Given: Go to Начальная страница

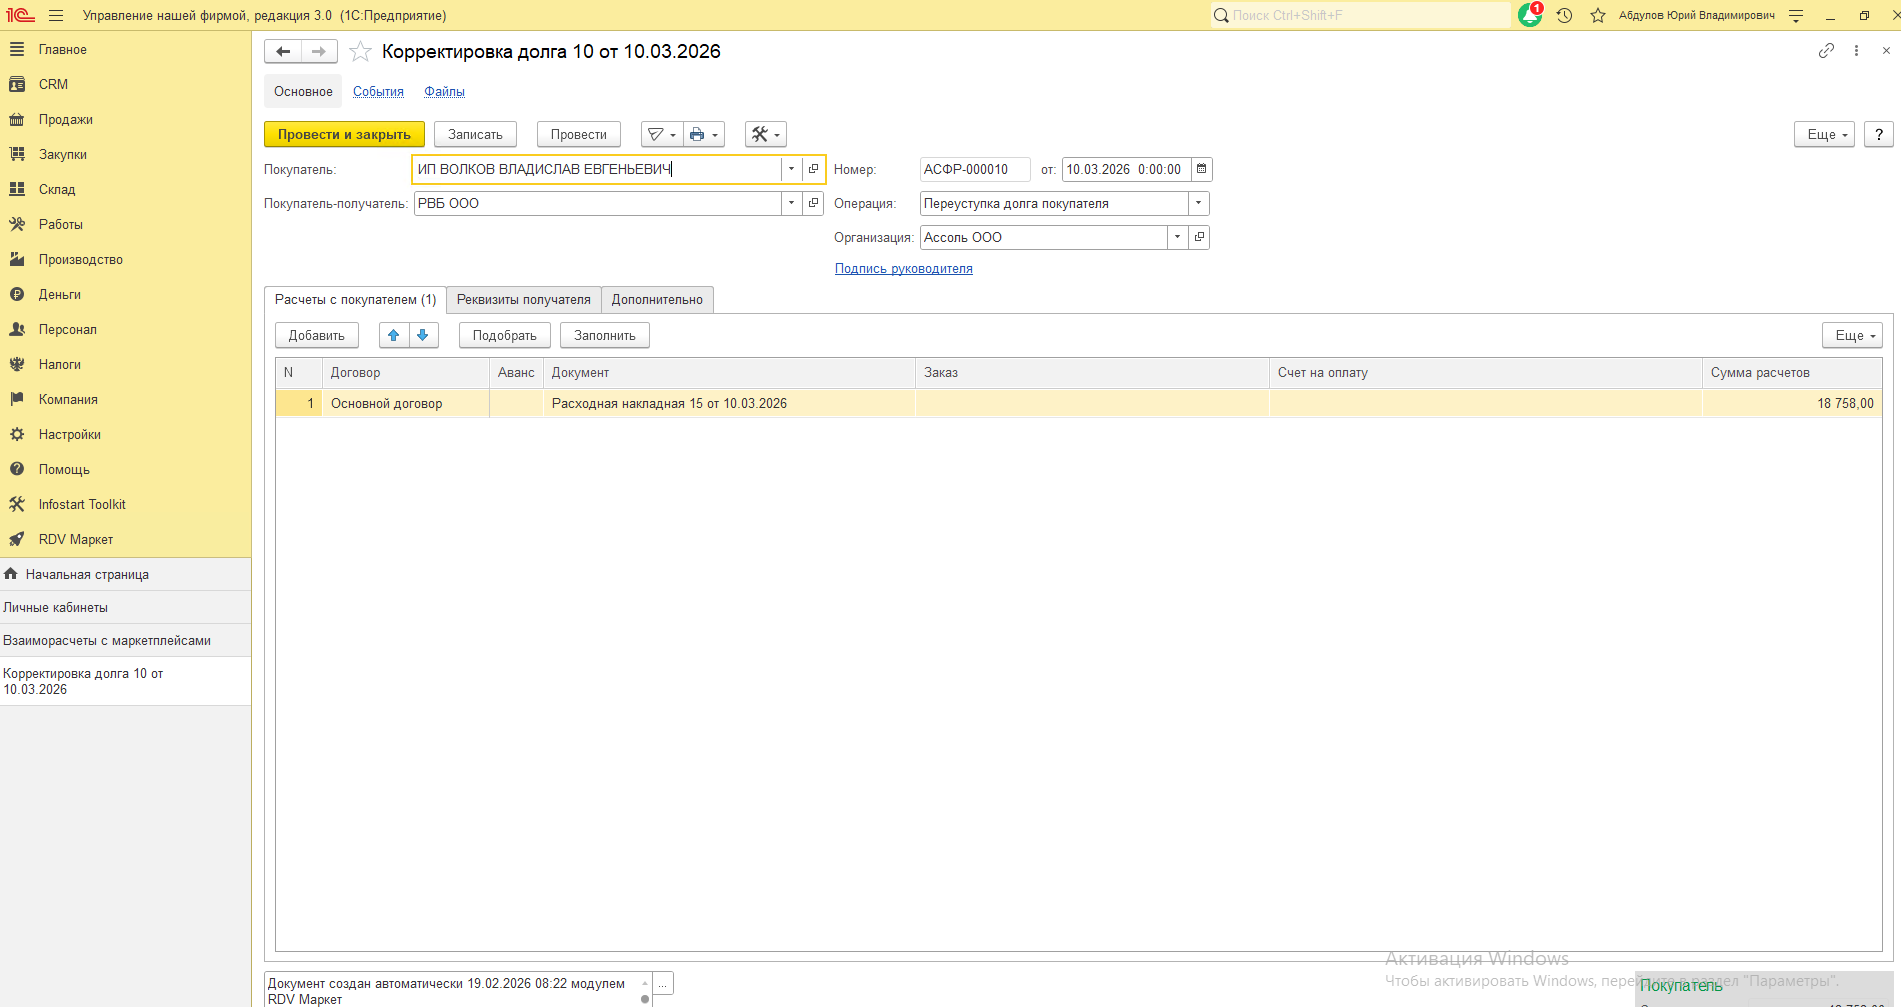Looking at the screenshot, I should coord(125,574).
